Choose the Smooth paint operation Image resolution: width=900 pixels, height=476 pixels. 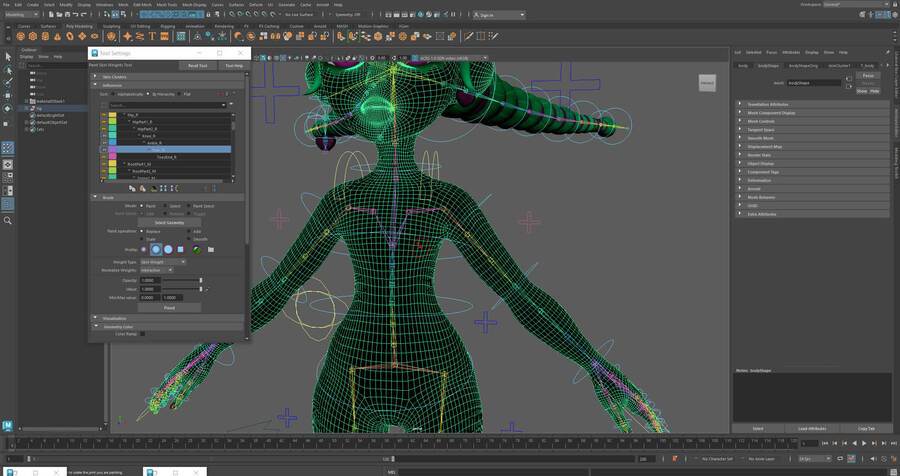coord(187,239)
